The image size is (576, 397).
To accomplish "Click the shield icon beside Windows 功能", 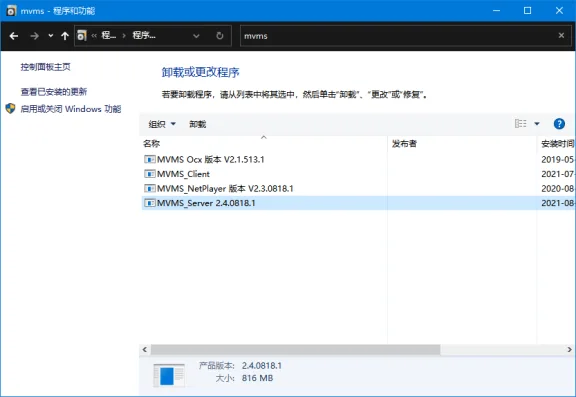I will point(10,108).
